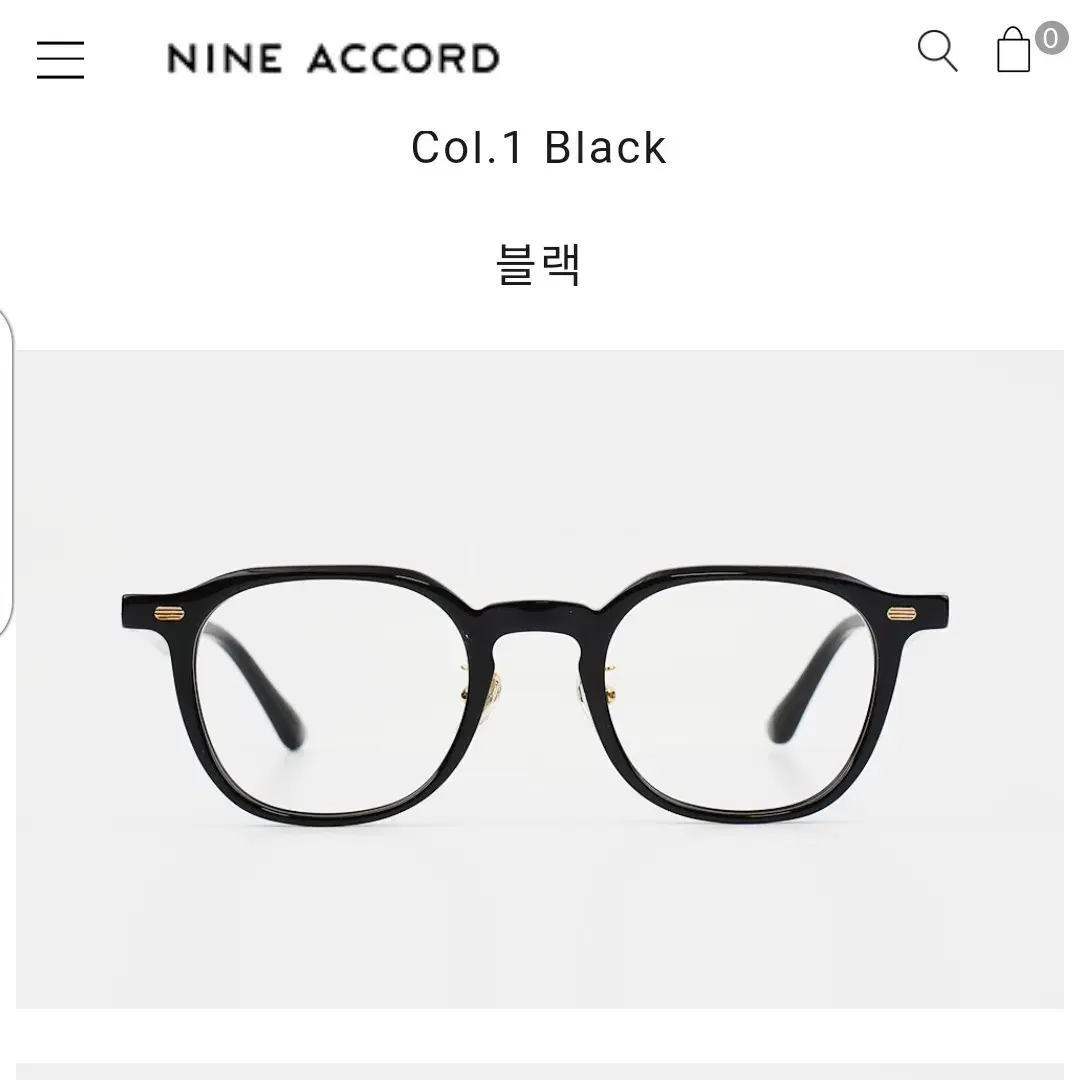Click the left gold rivet on frame
1080x1080 pixels.
point(169,613)
